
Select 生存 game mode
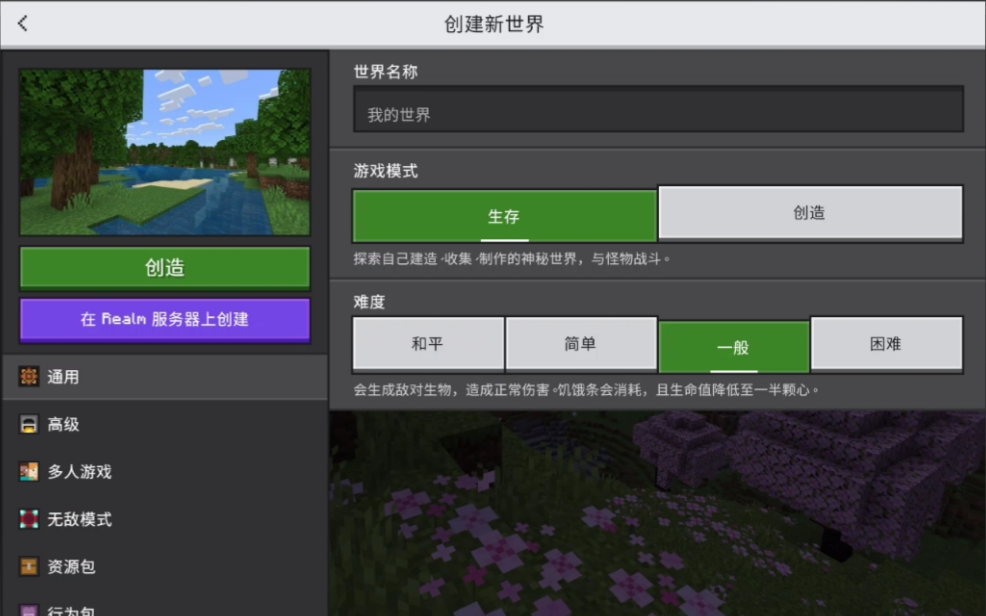coord(504,216)
